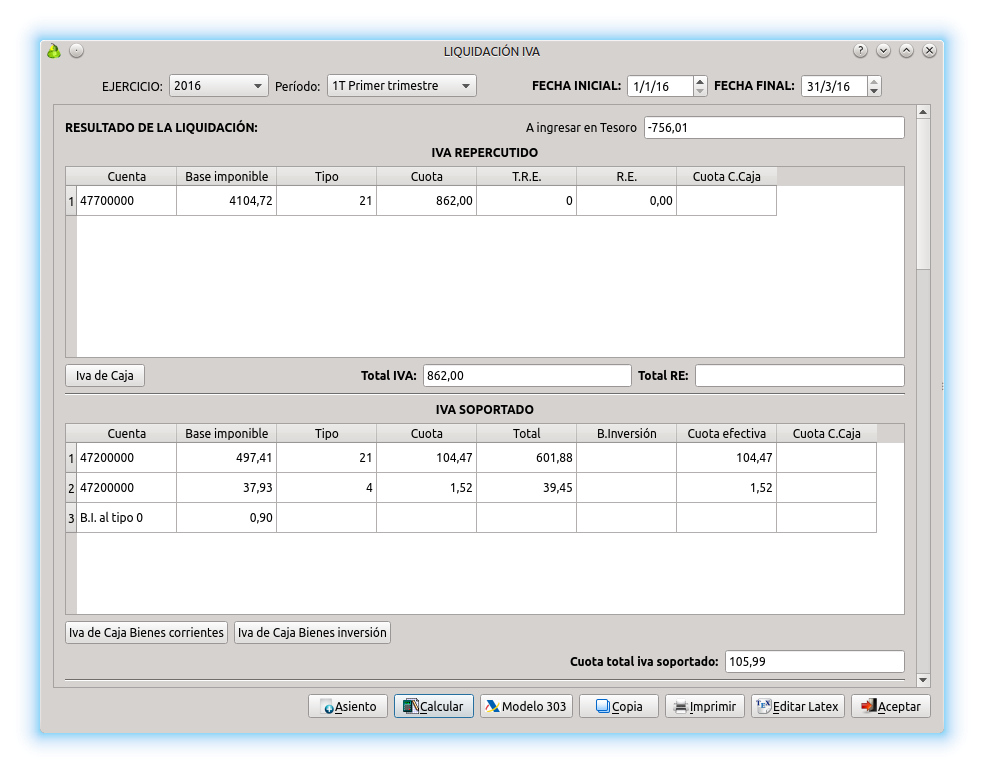Click the R.E. cell 0,00
Viewport: 984px width, 773px height.
(626, 201)
